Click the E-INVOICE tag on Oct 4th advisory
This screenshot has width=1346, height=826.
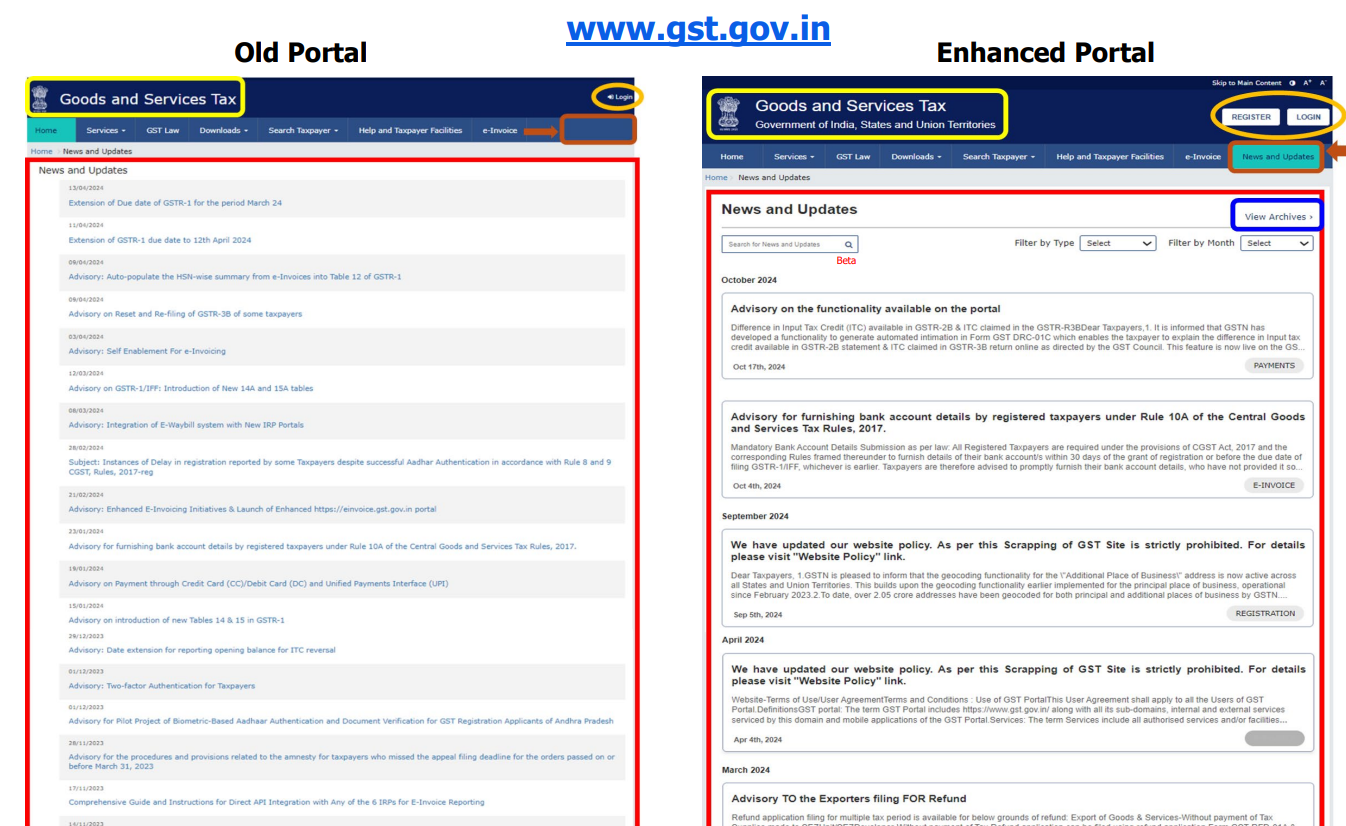(x=1274, y=486)
